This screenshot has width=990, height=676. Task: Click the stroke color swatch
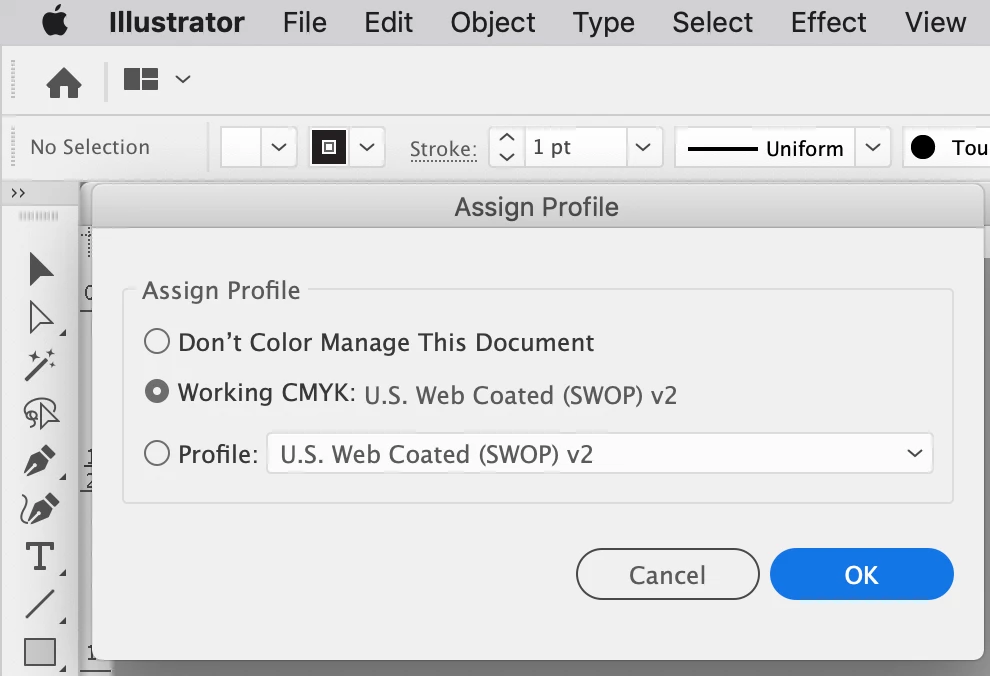329,147
